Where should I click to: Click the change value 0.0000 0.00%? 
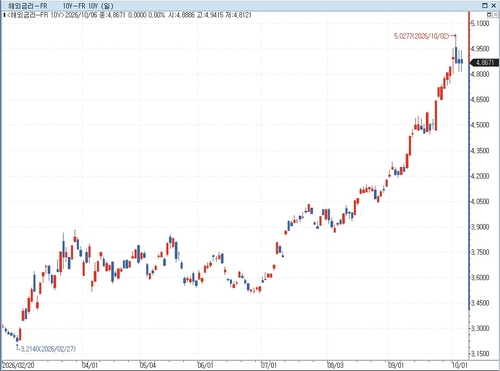[x=146, y=15]
